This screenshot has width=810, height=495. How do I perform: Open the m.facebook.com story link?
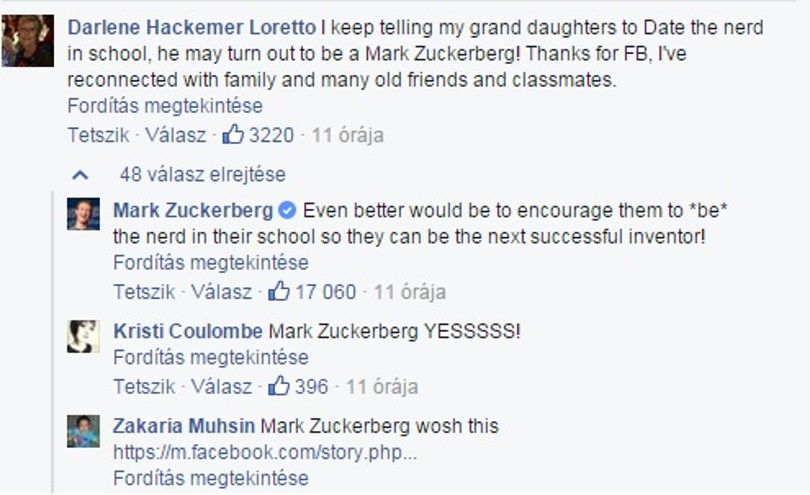[265, 452]
